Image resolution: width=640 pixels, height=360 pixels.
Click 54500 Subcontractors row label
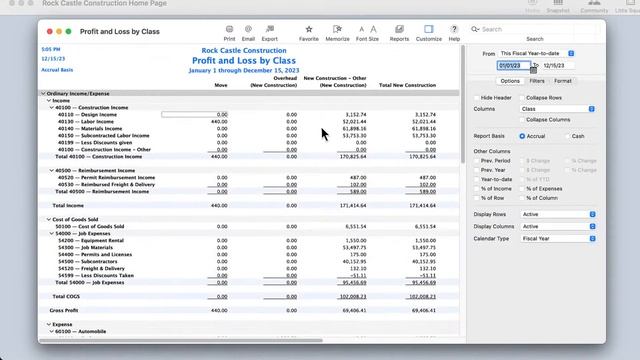coord(87,262)
